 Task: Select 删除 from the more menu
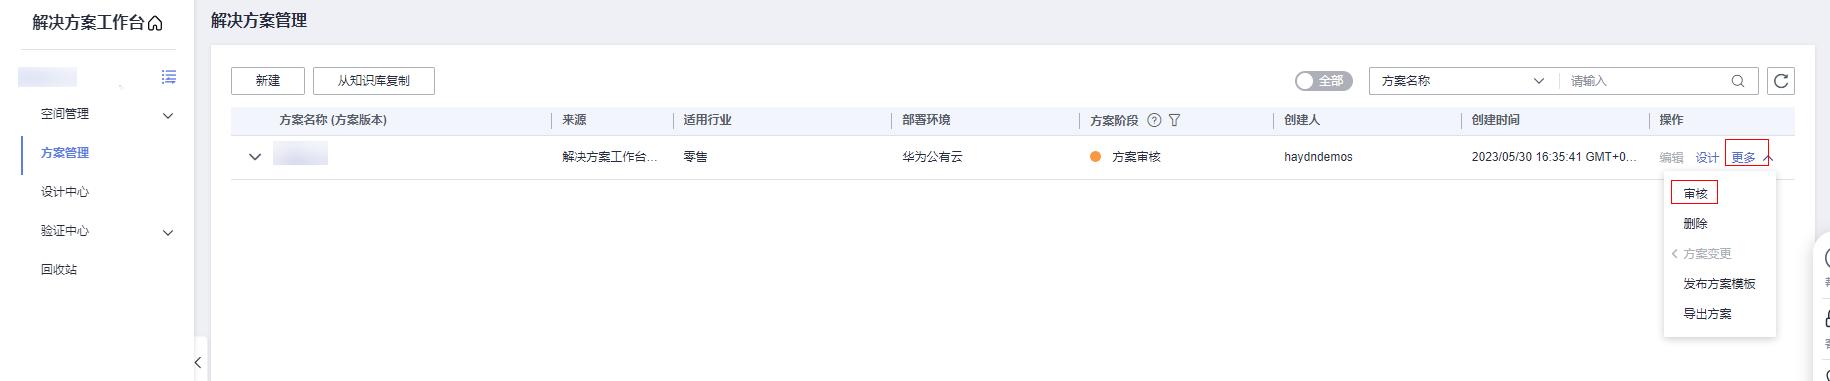[1695, 224]
